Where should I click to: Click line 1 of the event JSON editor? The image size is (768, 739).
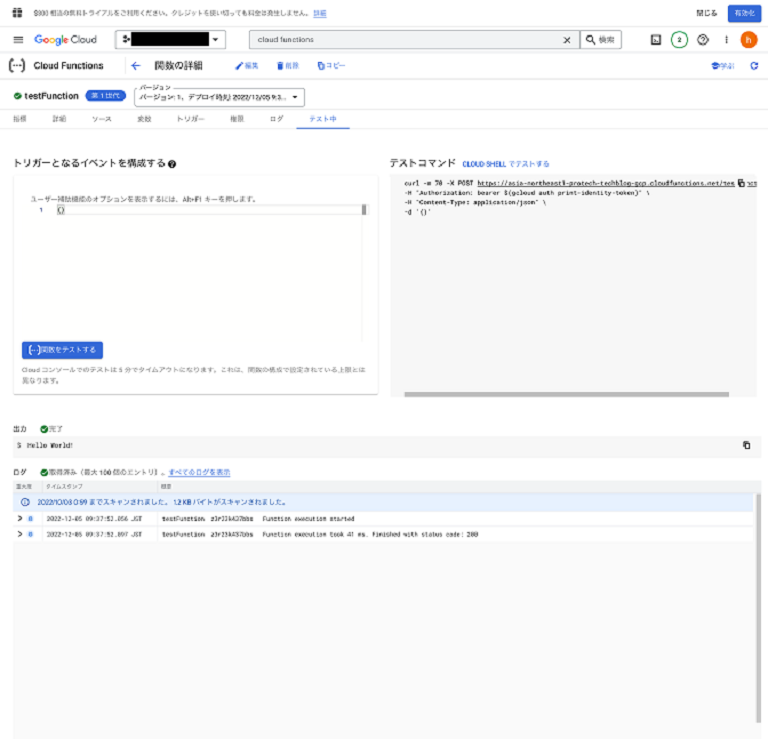[211, 210]
